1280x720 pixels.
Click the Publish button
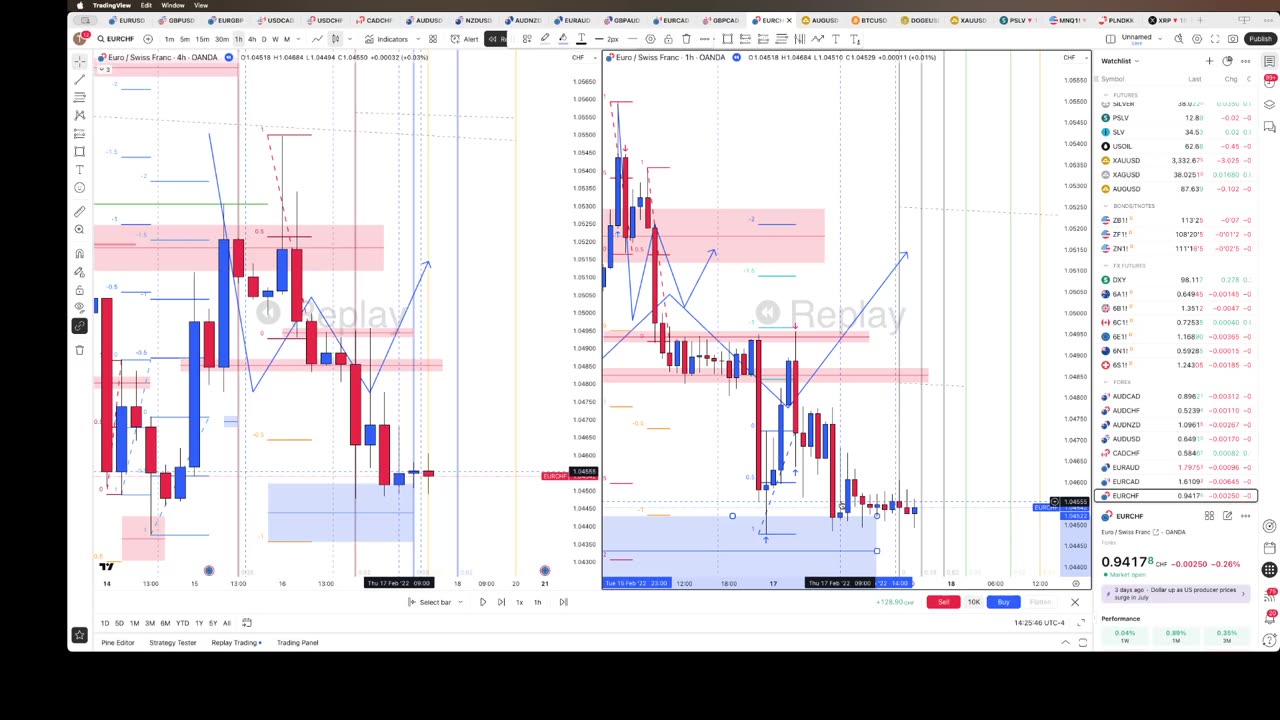click(1260, 39)
